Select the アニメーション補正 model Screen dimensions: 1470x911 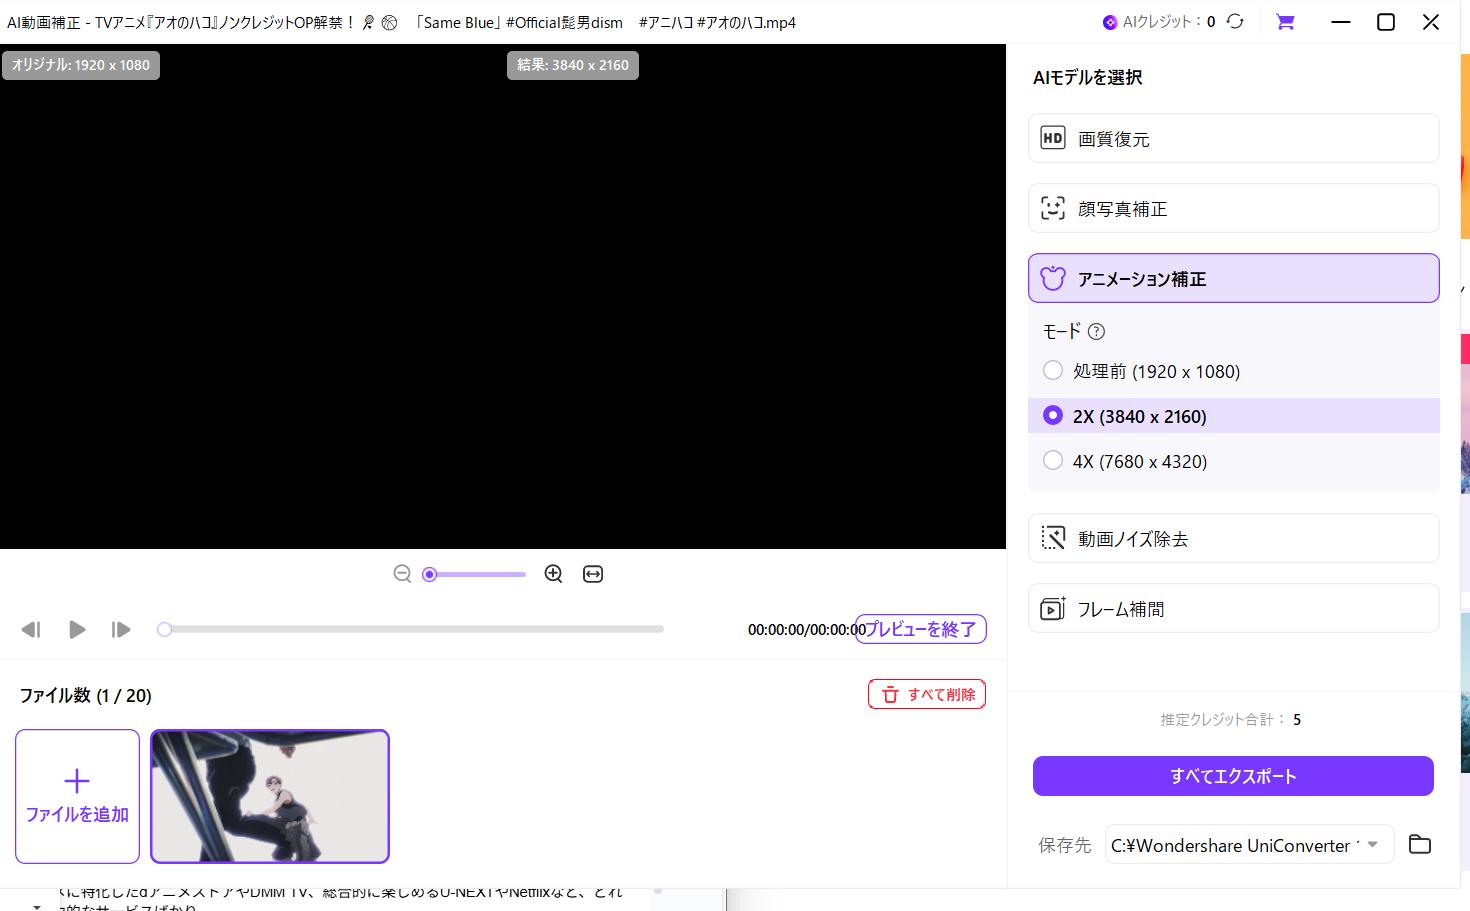[x=1233, y=278]
